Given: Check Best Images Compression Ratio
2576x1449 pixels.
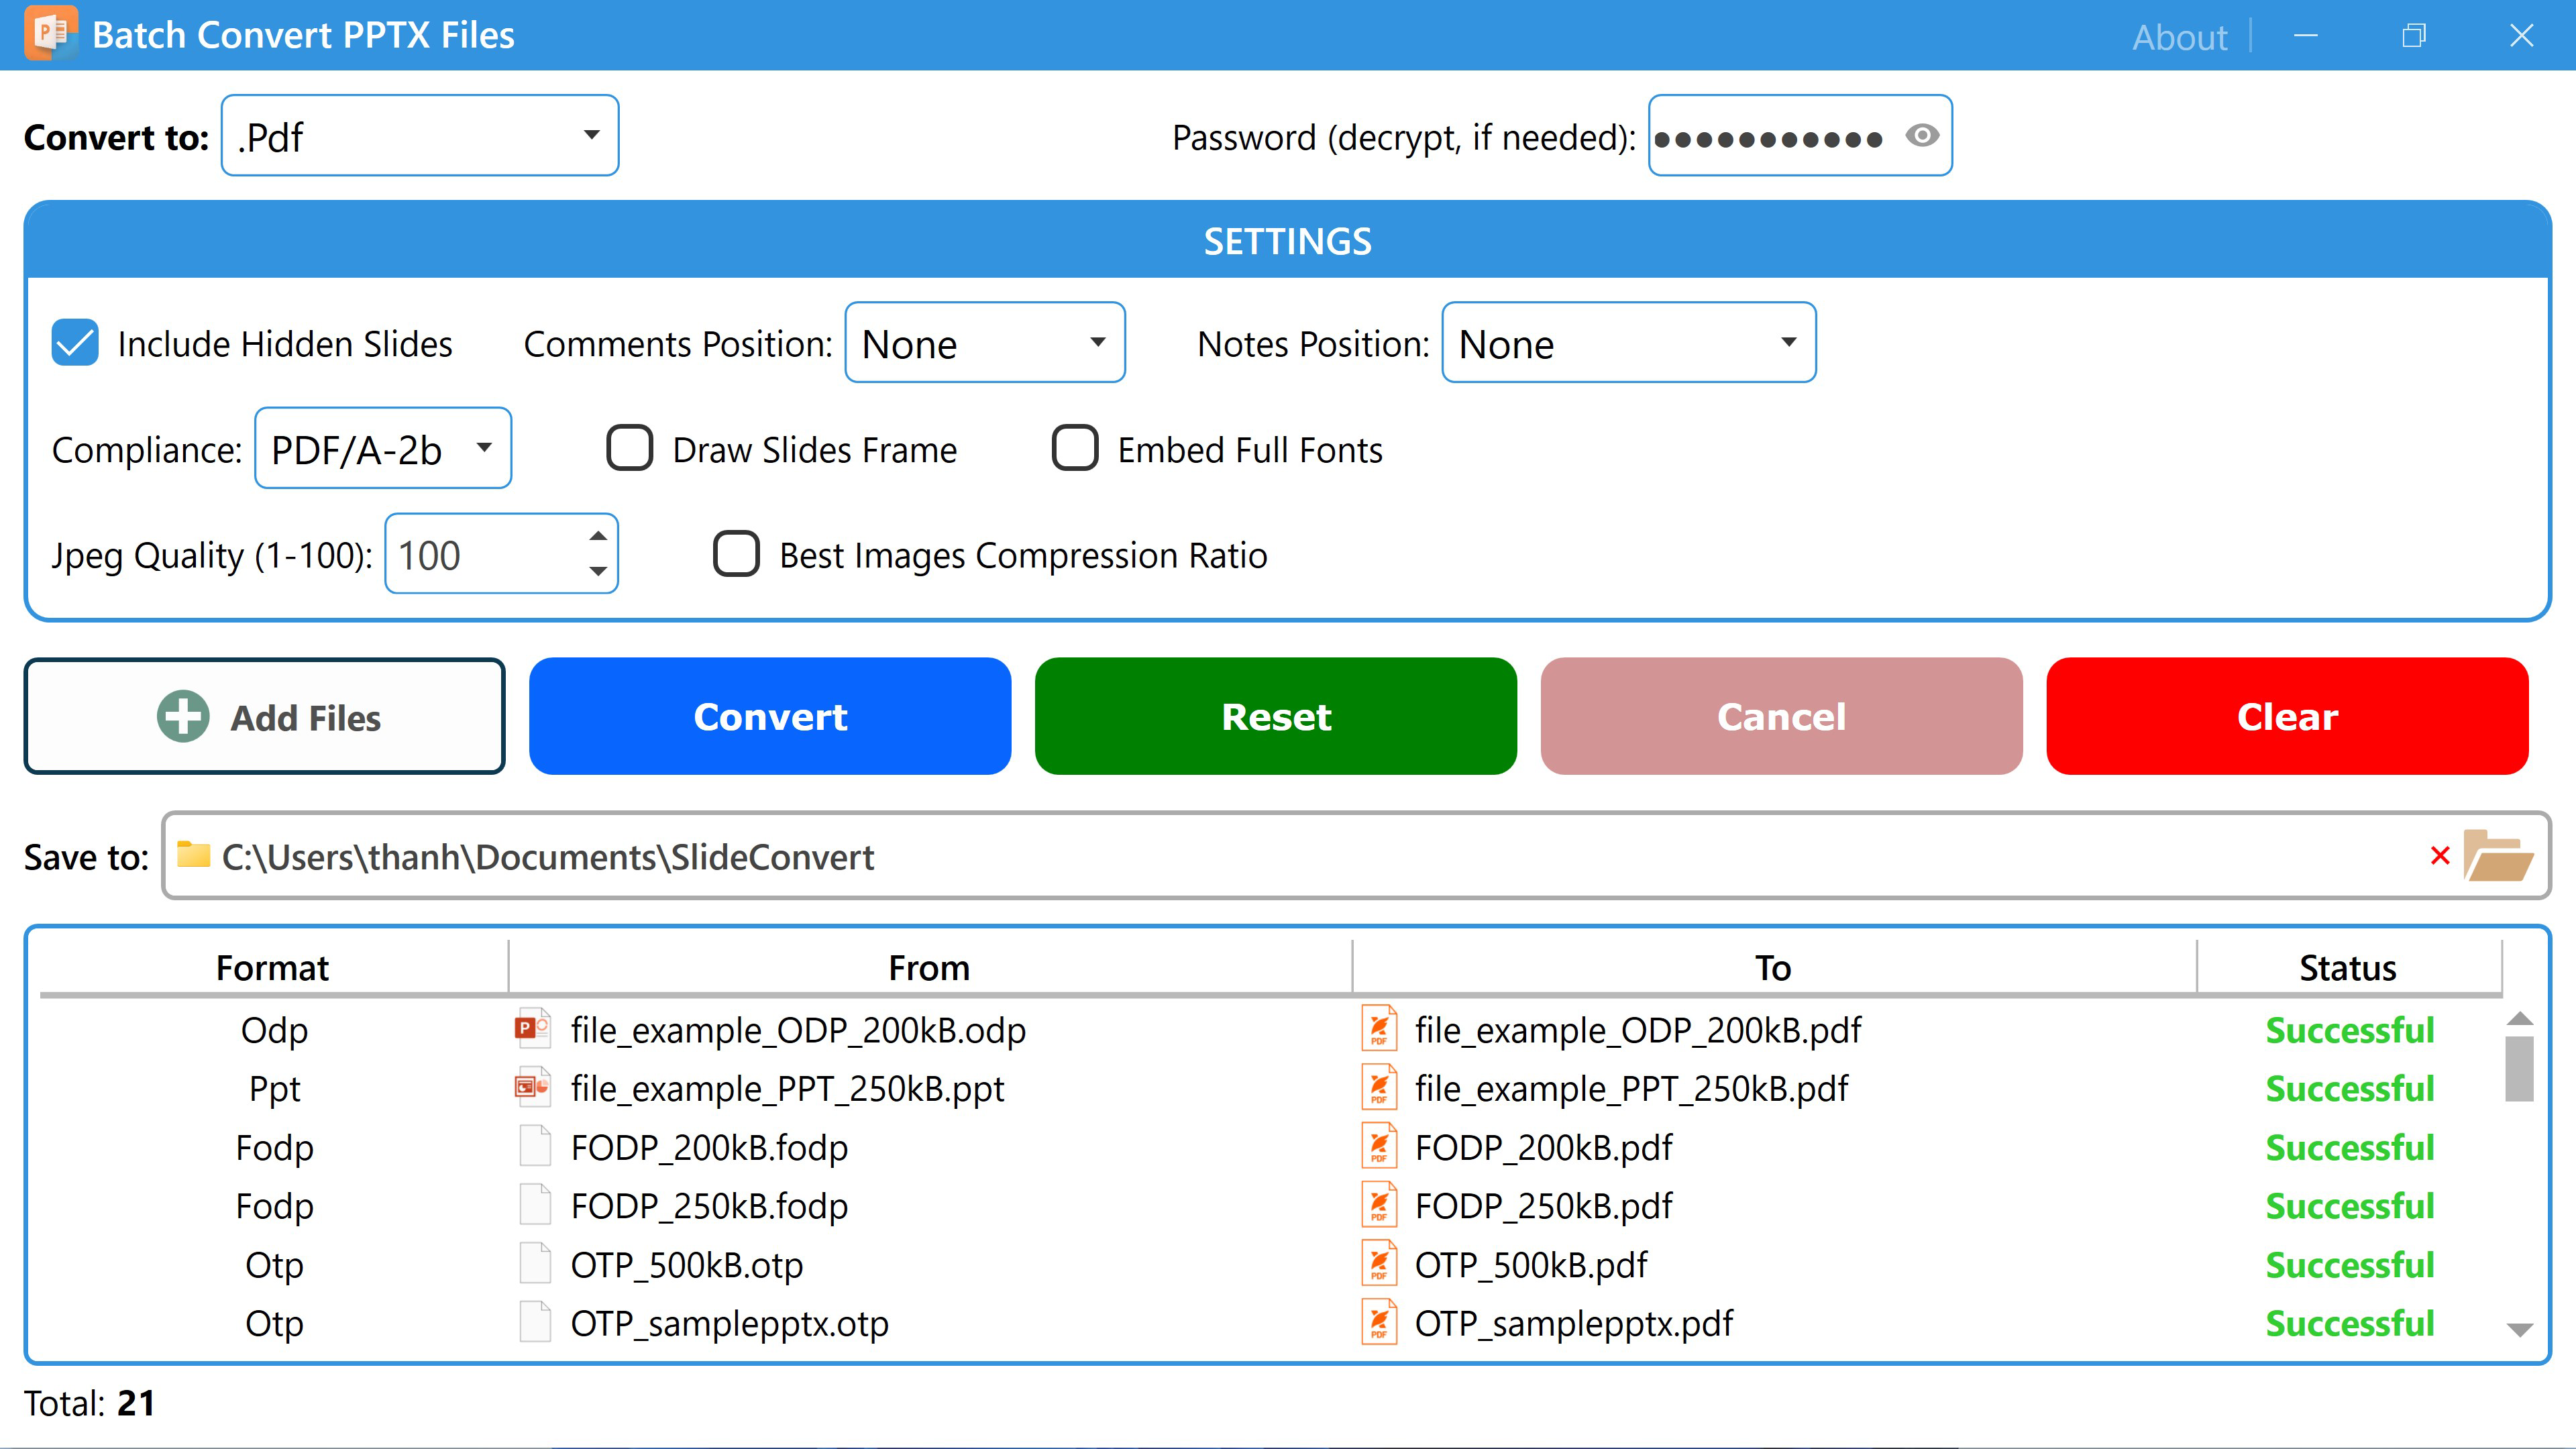Looking at the screenshot, I should [x=736, y=554].
